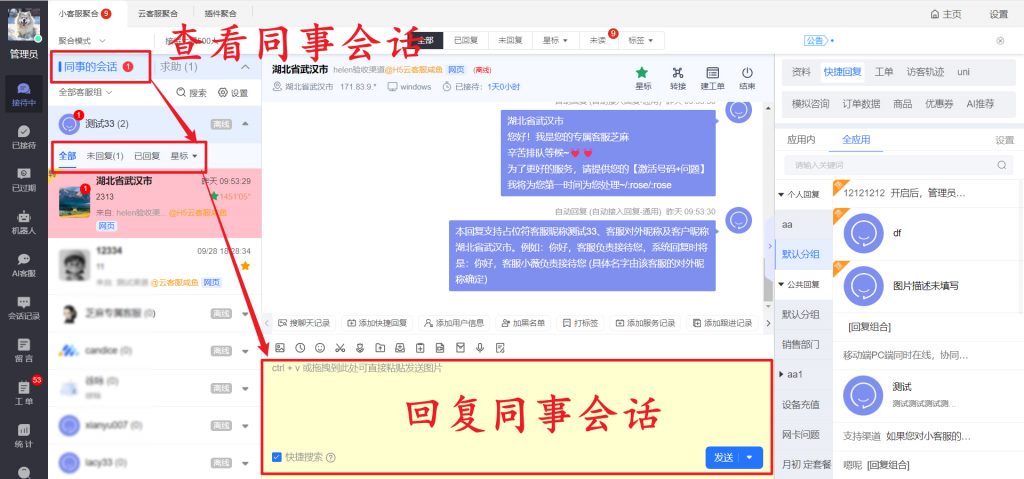Select the top 未读 segment filter

pyautogui.click(x=598, y=41)
